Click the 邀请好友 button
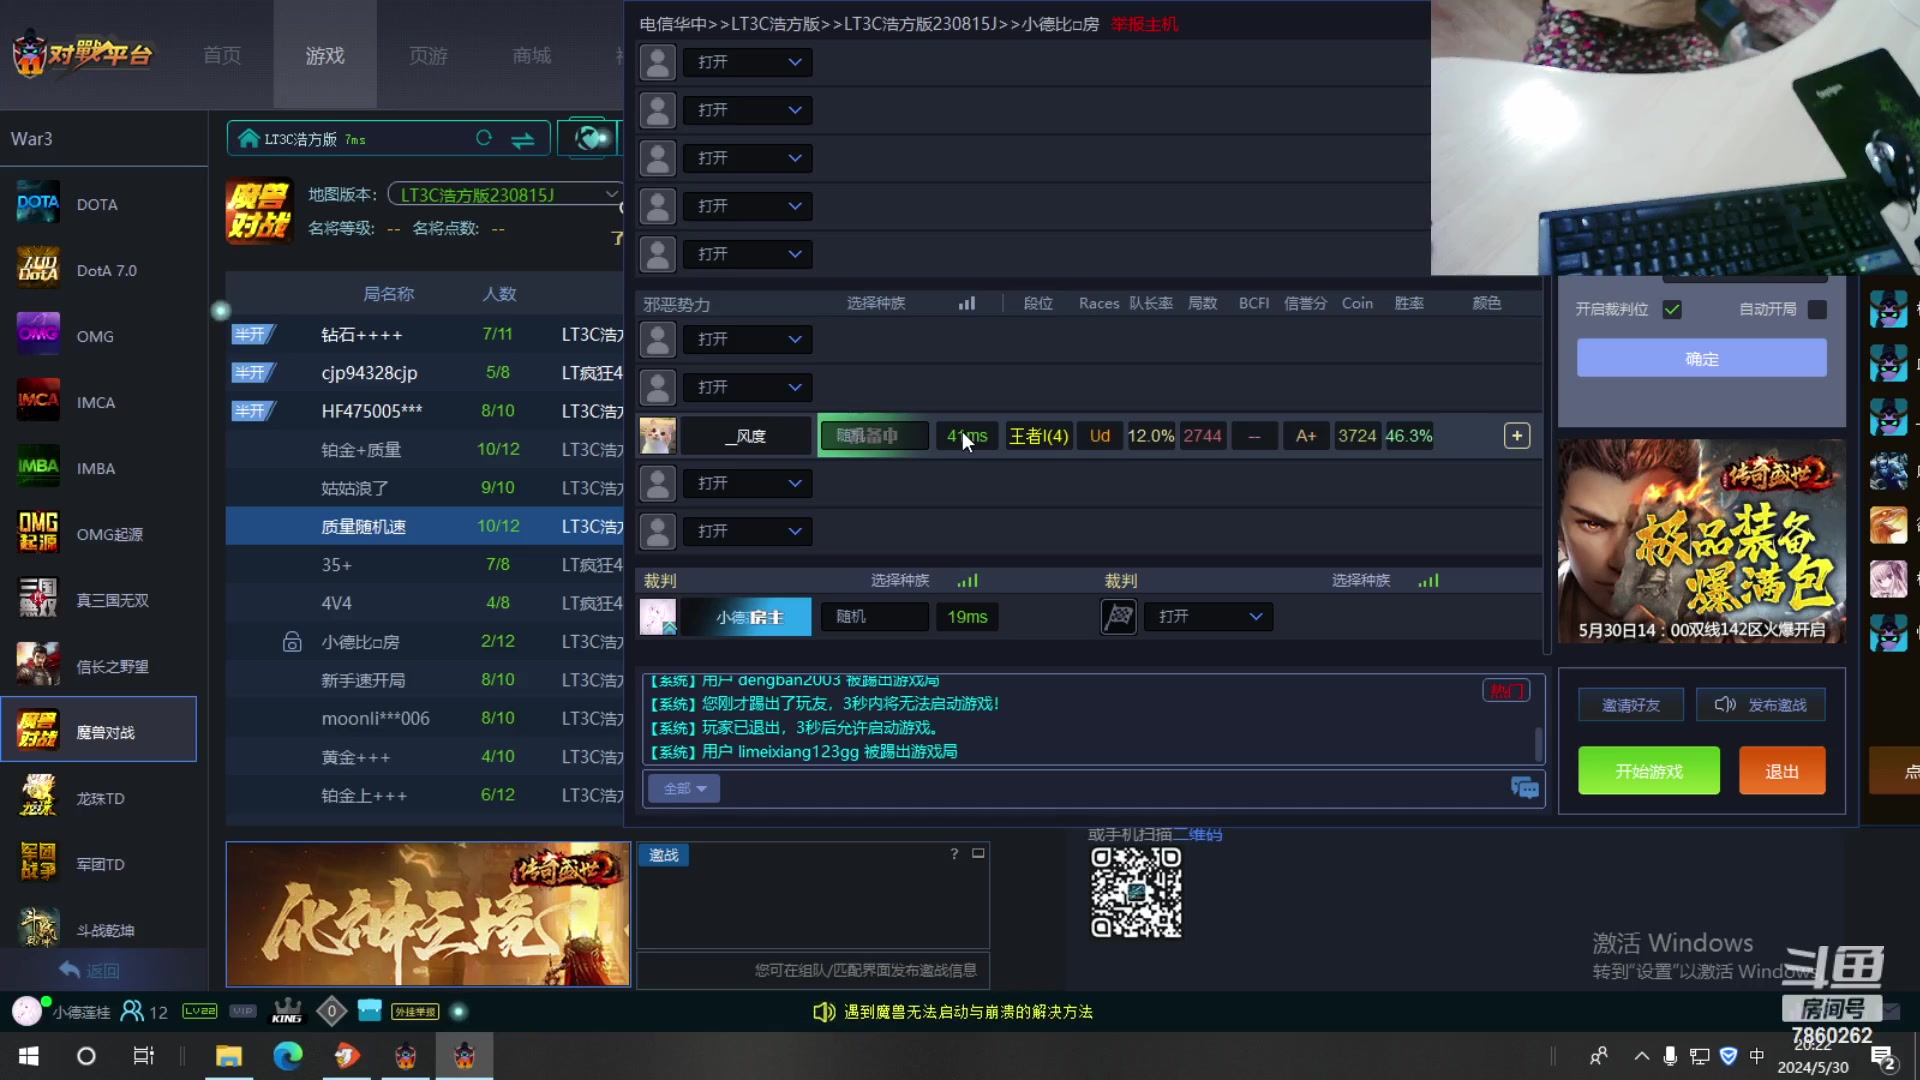The width and height of the screenshot is (1920, 1080). 1631,705
